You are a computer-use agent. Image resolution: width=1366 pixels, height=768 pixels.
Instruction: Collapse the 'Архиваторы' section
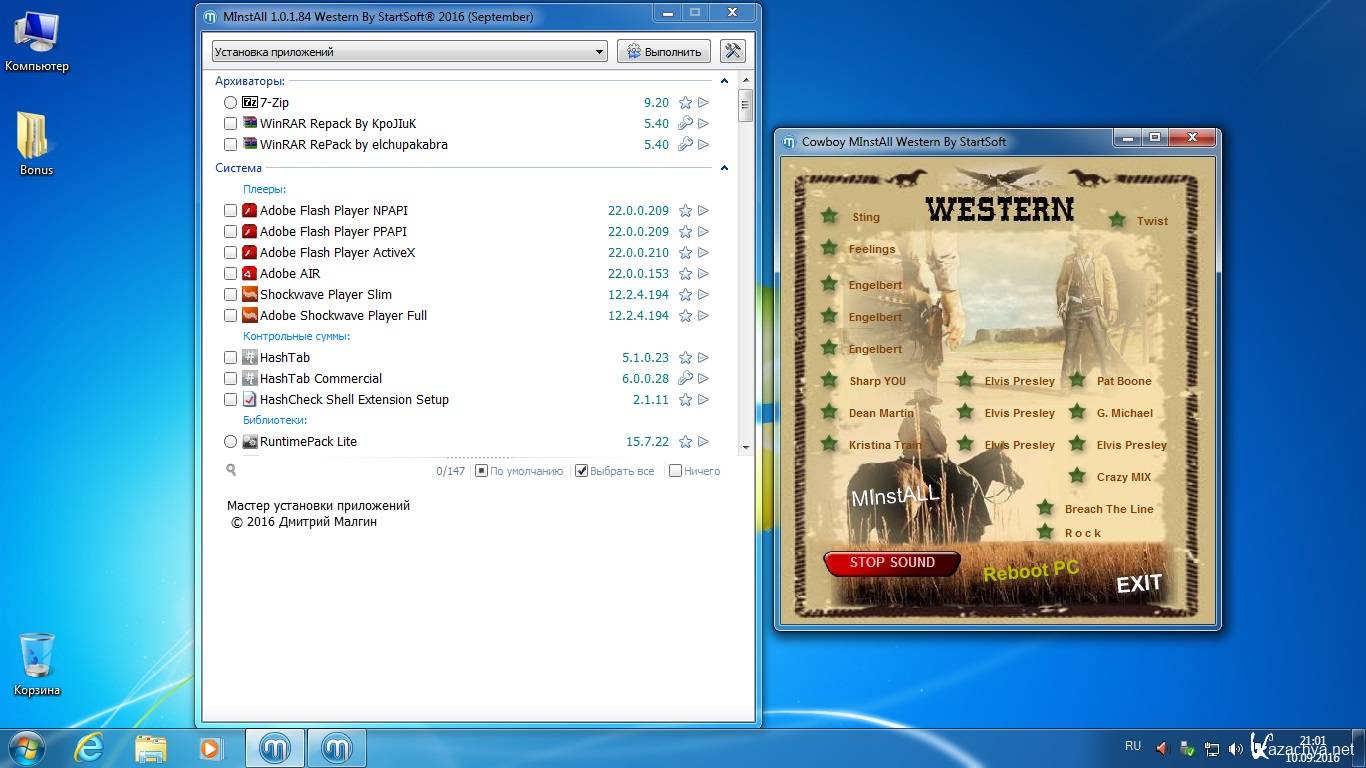tap(724, 81)
